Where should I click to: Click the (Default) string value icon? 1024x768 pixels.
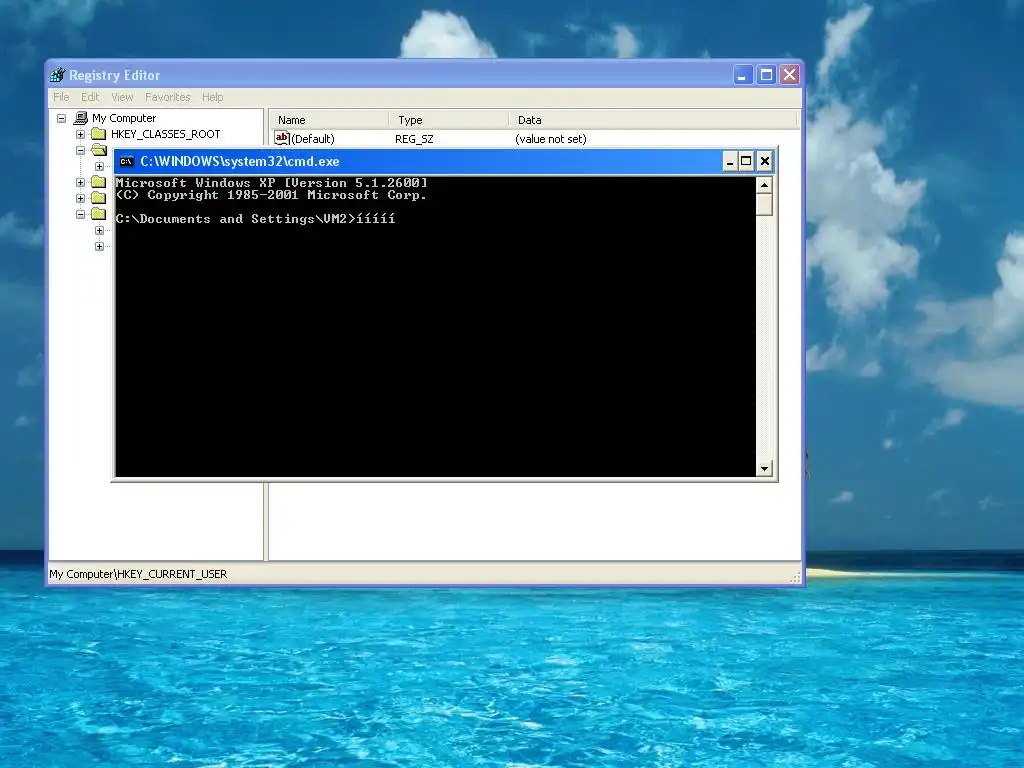(281, 138)
